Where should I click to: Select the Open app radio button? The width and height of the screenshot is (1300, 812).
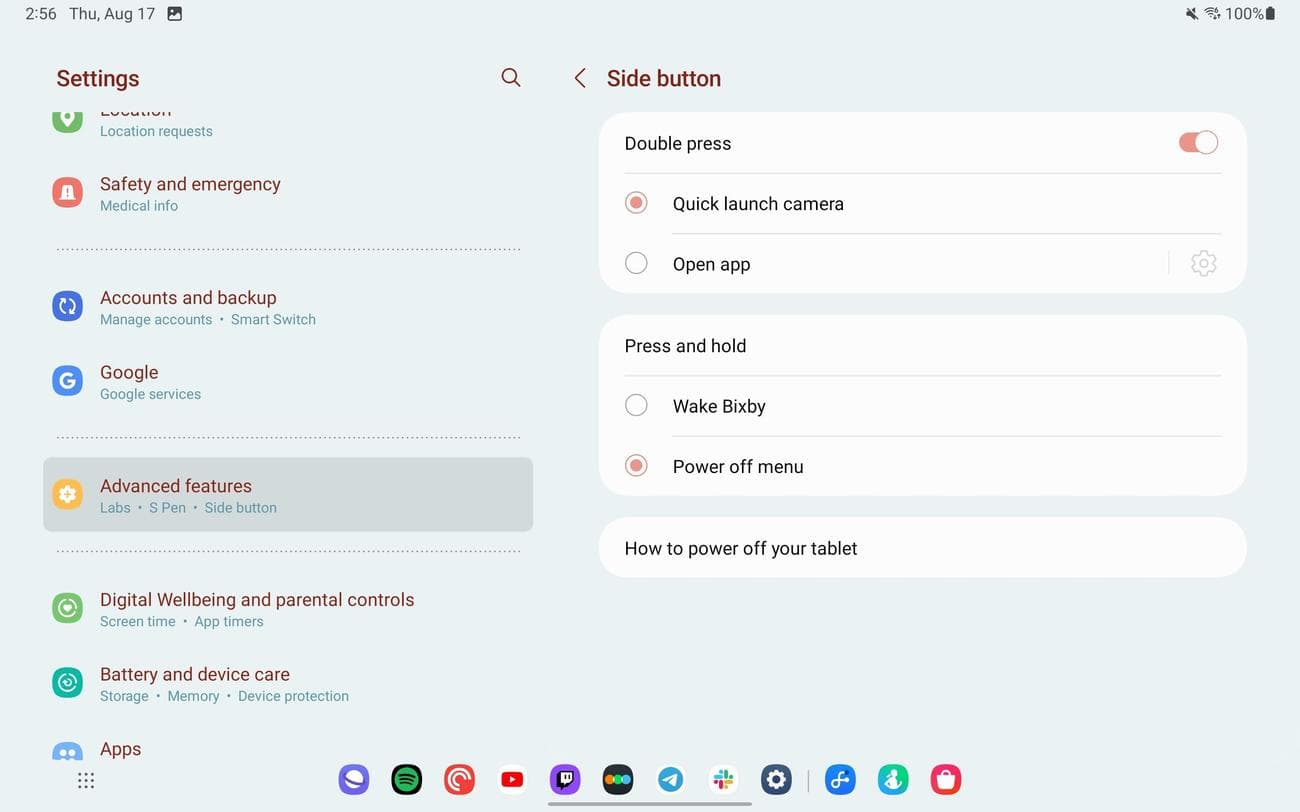636,264
